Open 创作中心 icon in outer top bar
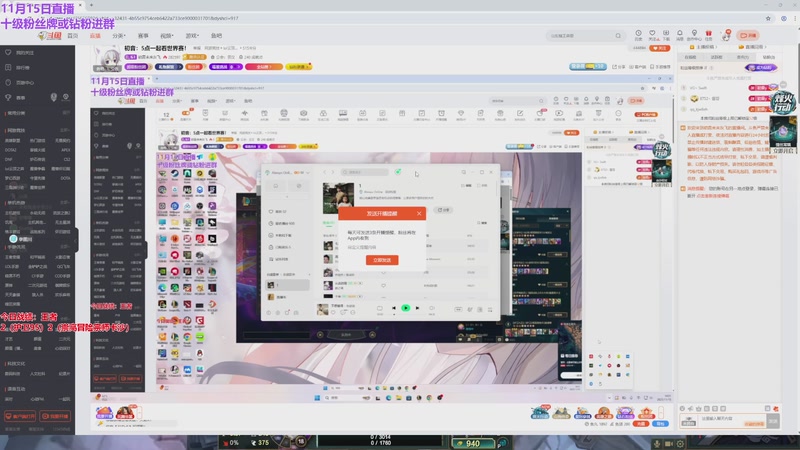Image resolution: width=800 pixels, height=450 pixels. [694, 35]
